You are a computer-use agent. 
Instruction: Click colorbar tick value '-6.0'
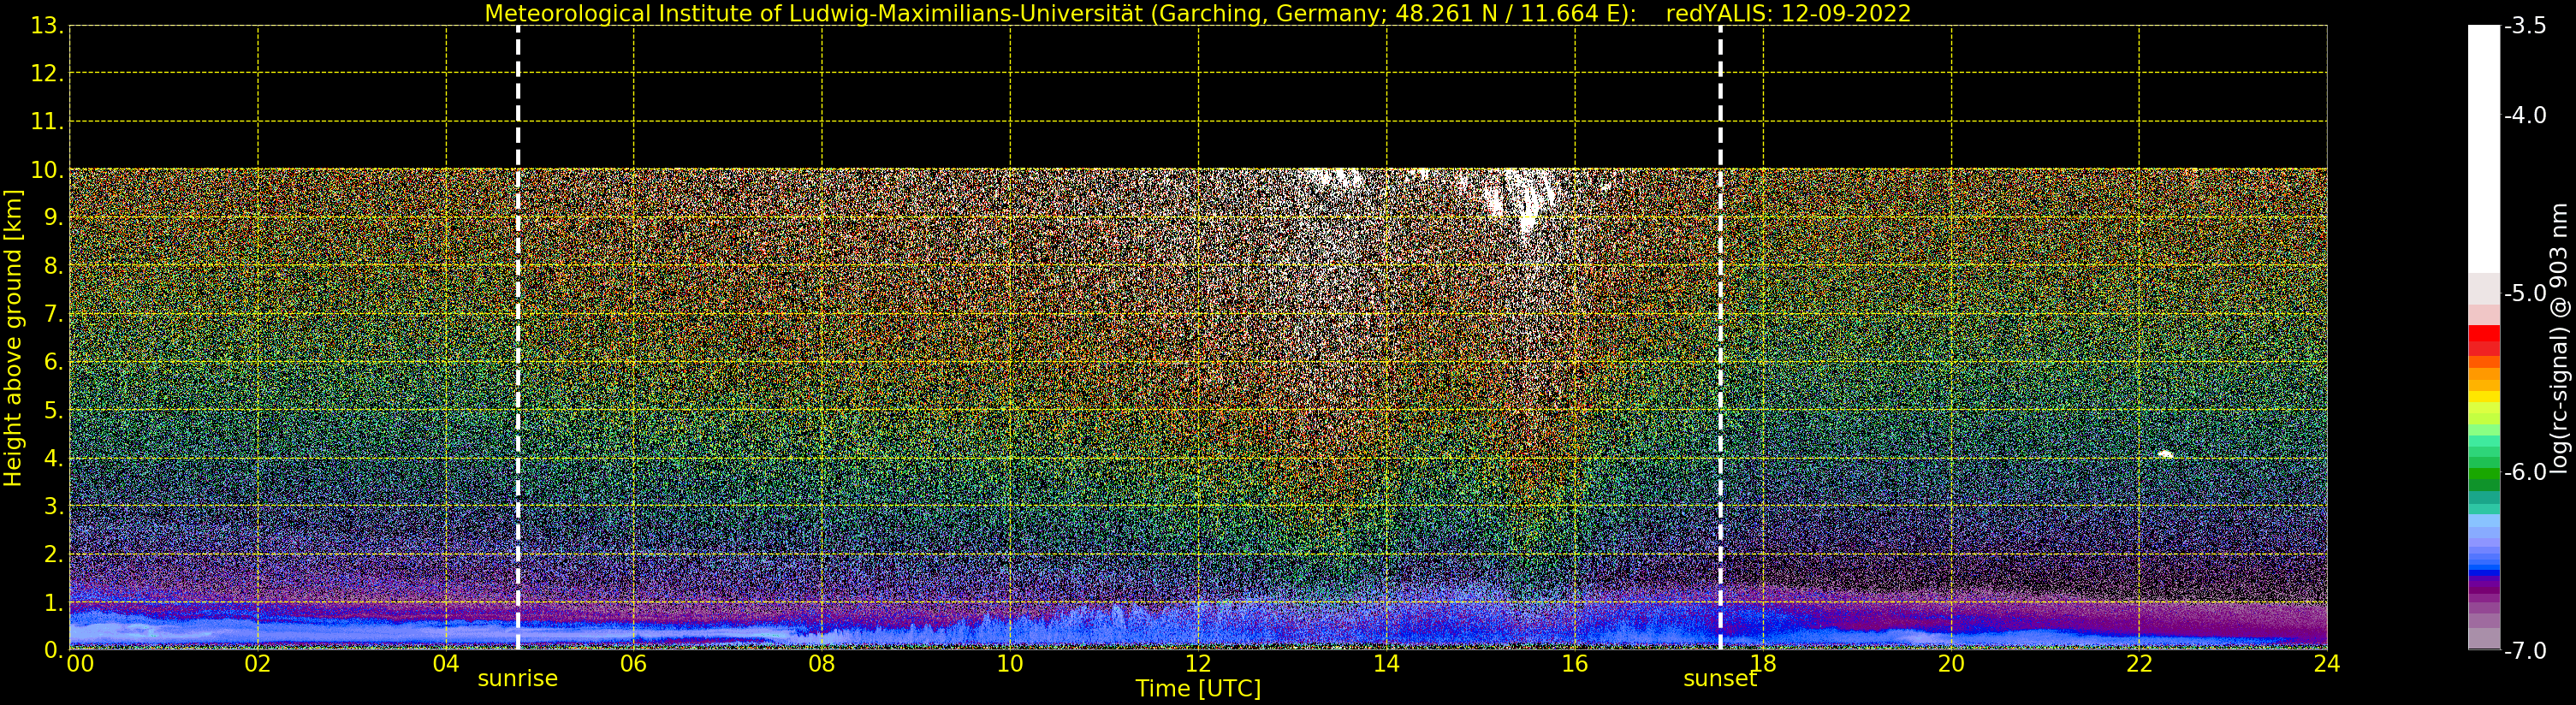pyautogui.click(x=2525, y=472)
